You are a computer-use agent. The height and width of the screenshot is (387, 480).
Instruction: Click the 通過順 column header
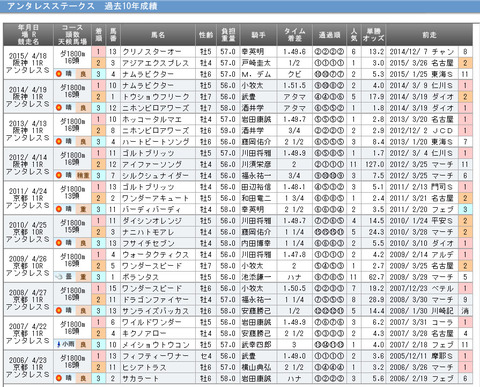[x=329, y=35]
